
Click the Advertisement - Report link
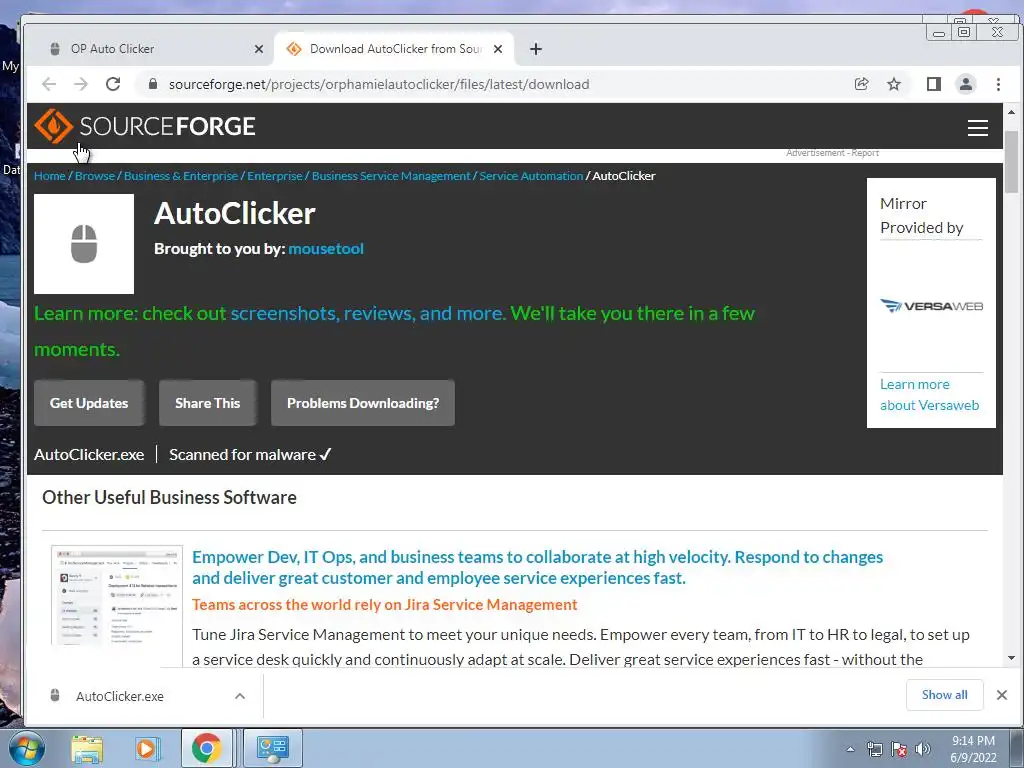coord(832,153)
